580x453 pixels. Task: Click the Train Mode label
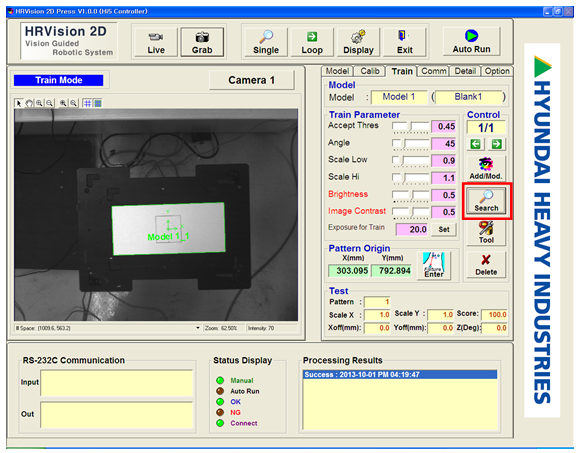pos(58,80)
